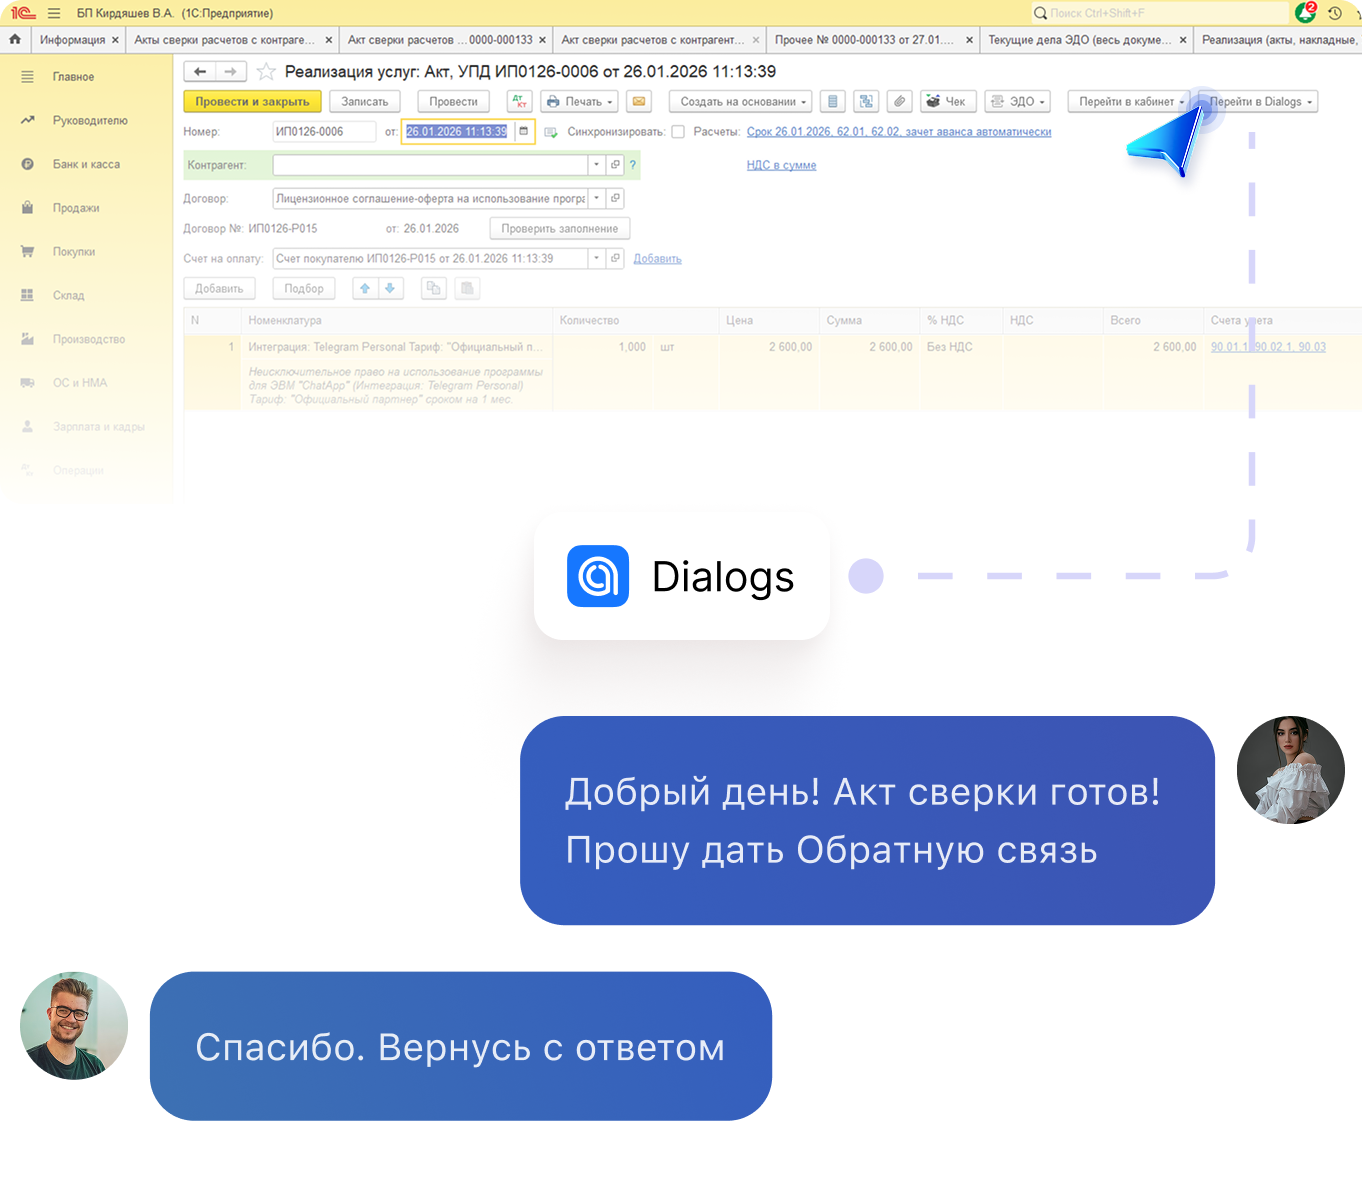Click into the Номер input field
The width and height of the screenshot is (1362, 1204).
322,132
